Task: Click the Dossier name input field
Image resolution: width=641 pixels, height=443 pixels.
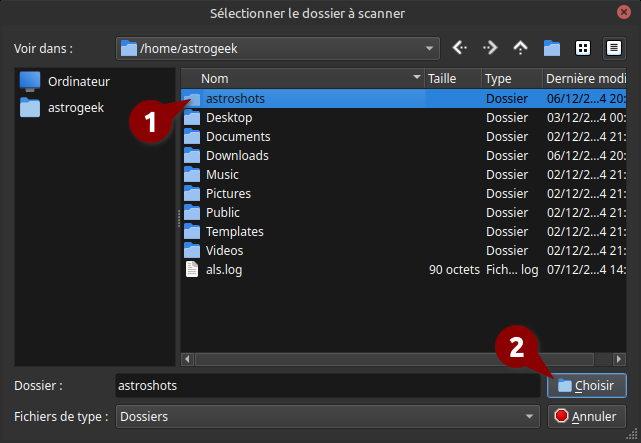Action: pos(327,385)
